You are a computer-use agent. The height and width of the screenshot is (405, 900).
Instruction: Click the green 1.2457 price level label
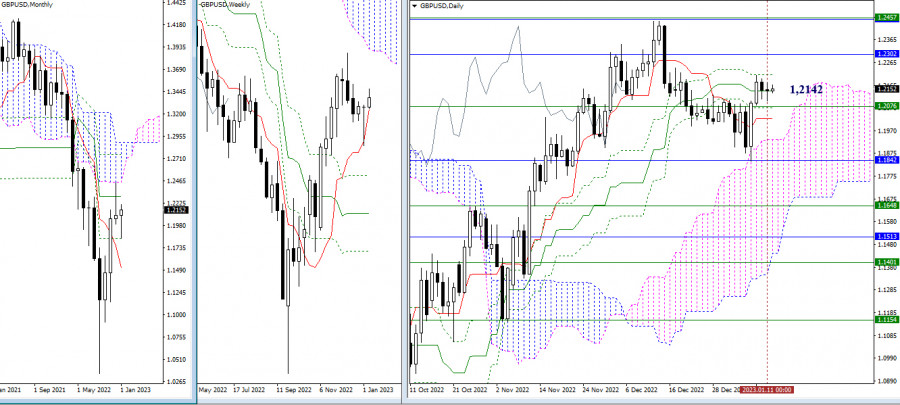pyautogui.click(x=886, y=18)
